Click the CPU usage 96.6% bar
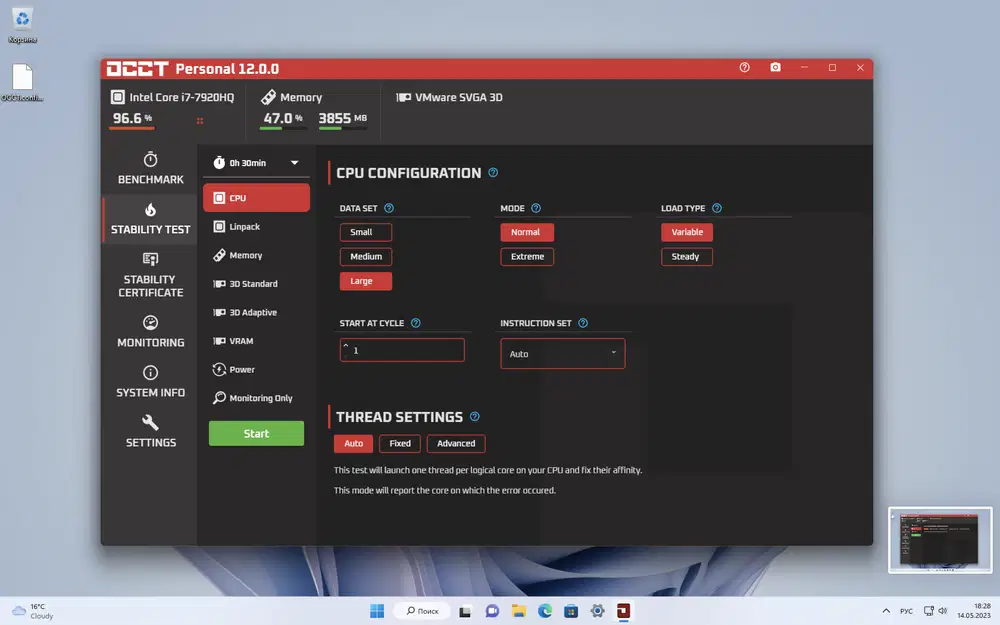 pos(132,128)
